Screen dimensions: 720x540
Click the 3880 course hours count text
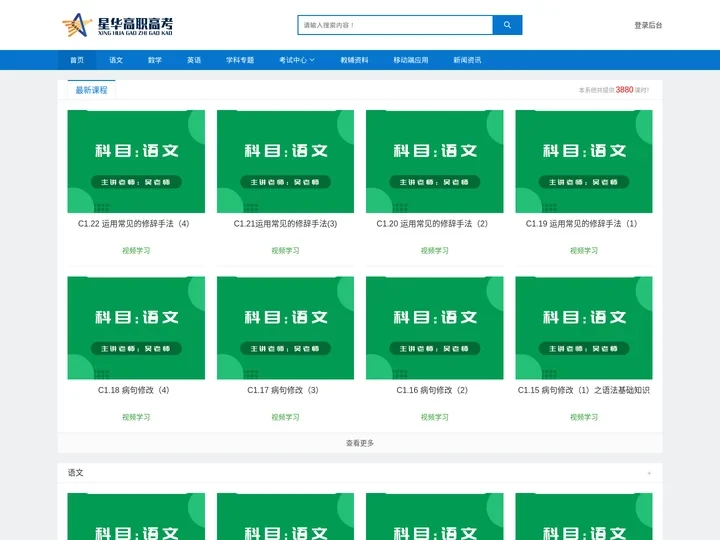pyautogui.click(x=624, y=90)
